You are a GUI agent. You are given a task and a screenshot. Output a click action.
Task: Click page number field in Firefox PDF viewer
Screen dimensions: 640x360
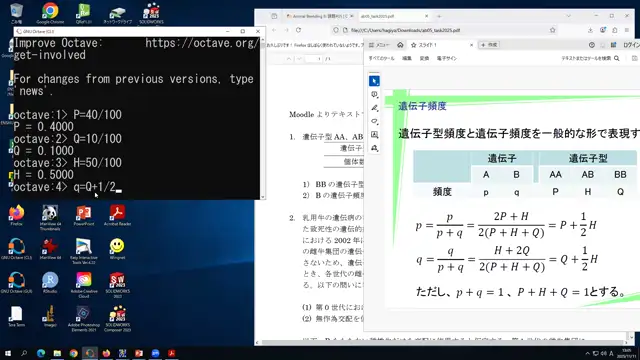313,59
